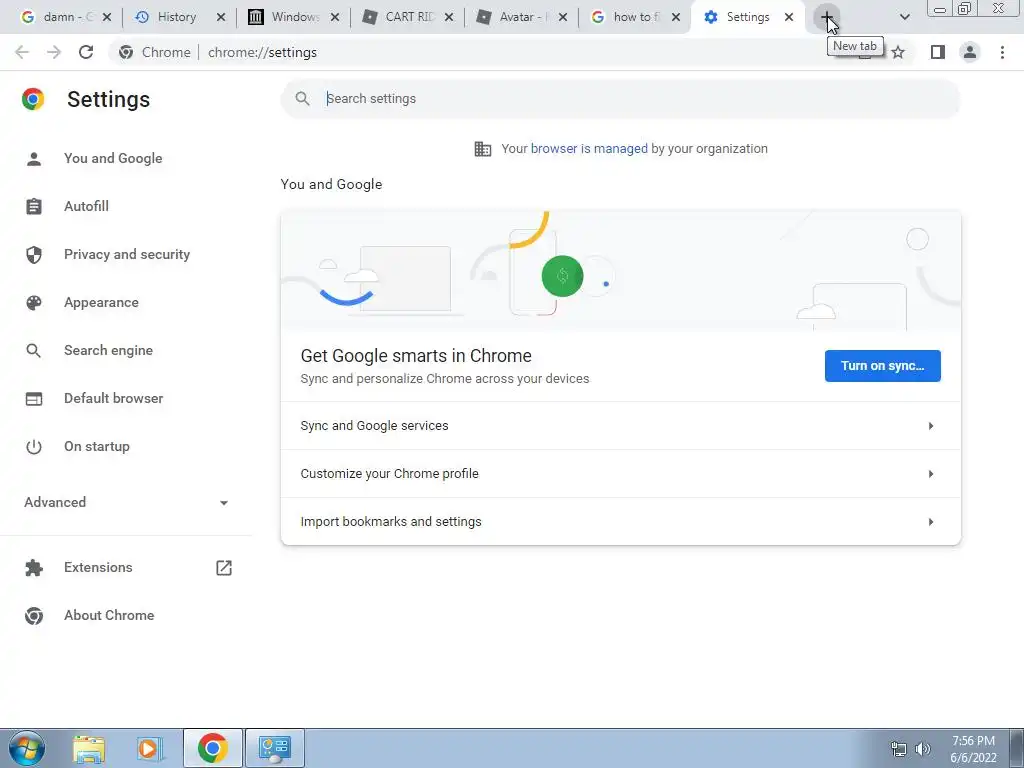
Task: Click Chrome icon in taskbar
Action: [212, 748]
